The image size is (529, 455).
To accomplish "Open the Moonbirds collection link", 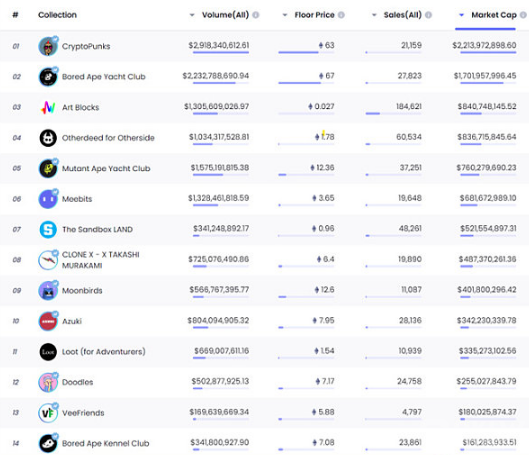I will 82,290.
